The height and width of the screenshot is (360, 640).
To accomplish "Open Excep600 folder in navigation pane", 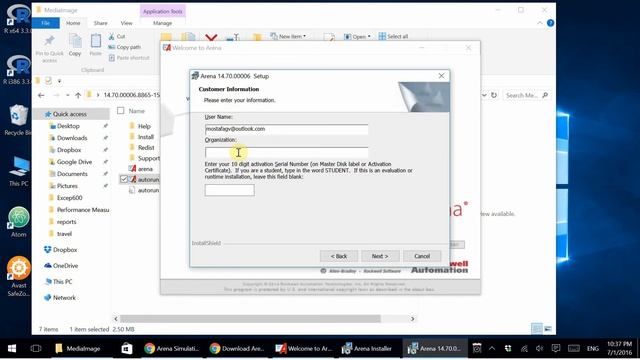I will coord(69,198).
